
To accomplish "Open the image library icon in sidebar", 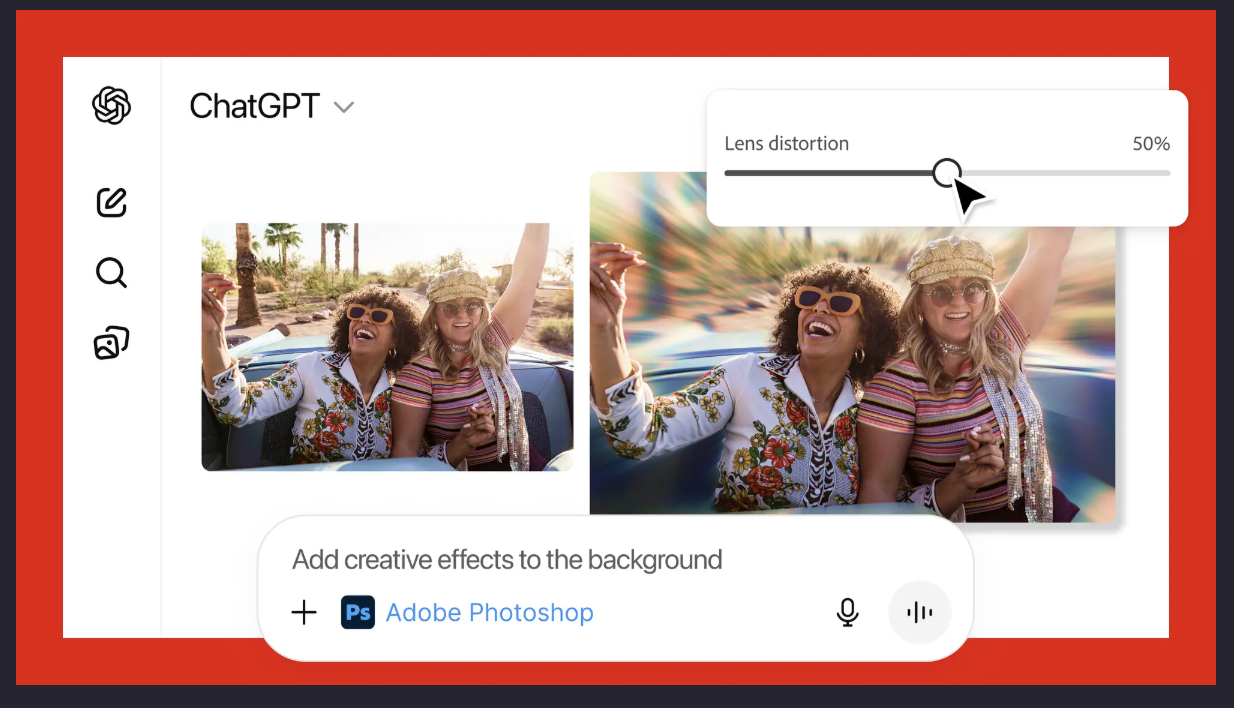I will click(111, 343).
